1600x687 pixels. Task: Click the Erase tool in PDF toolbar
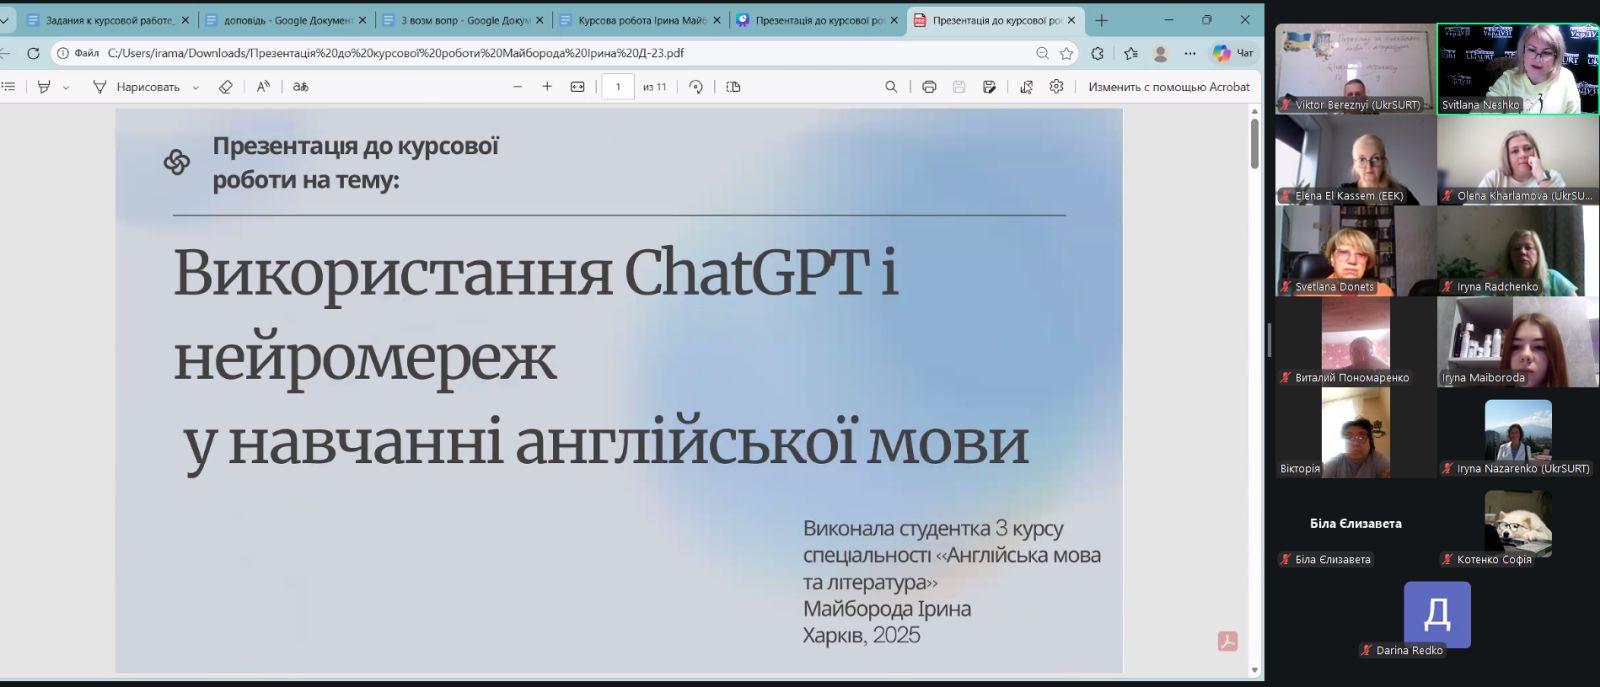226,87
